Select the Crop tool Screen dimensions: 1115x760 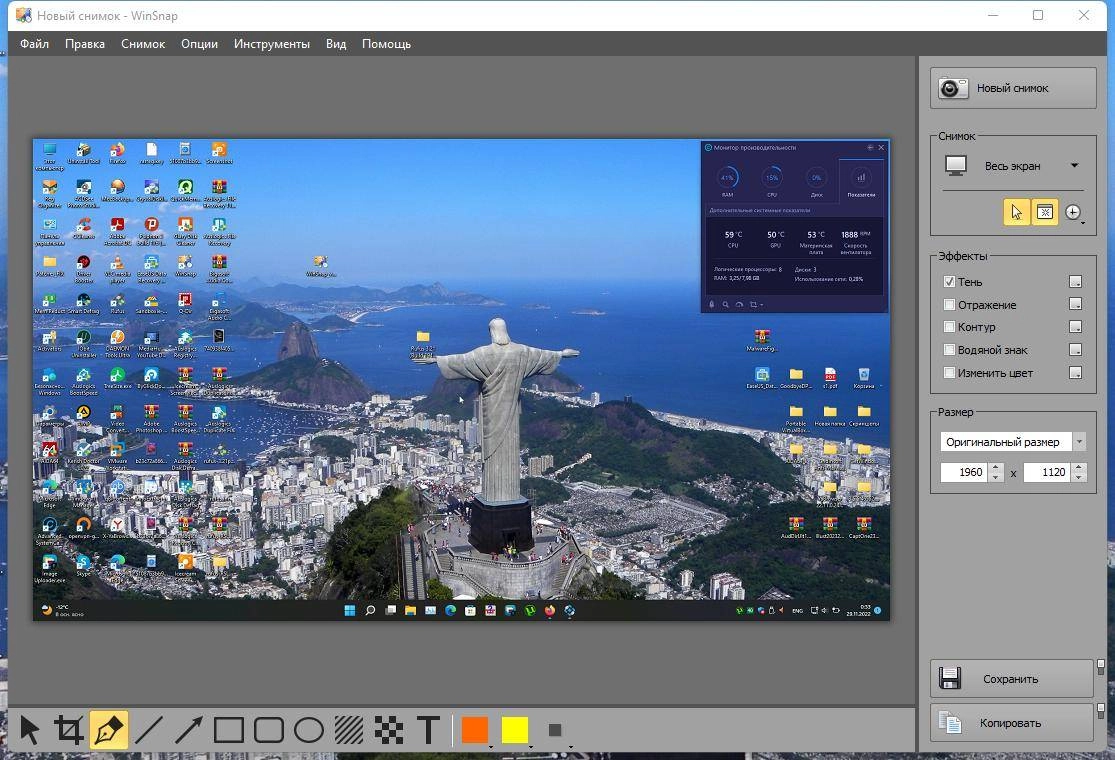tap(69, 730)
